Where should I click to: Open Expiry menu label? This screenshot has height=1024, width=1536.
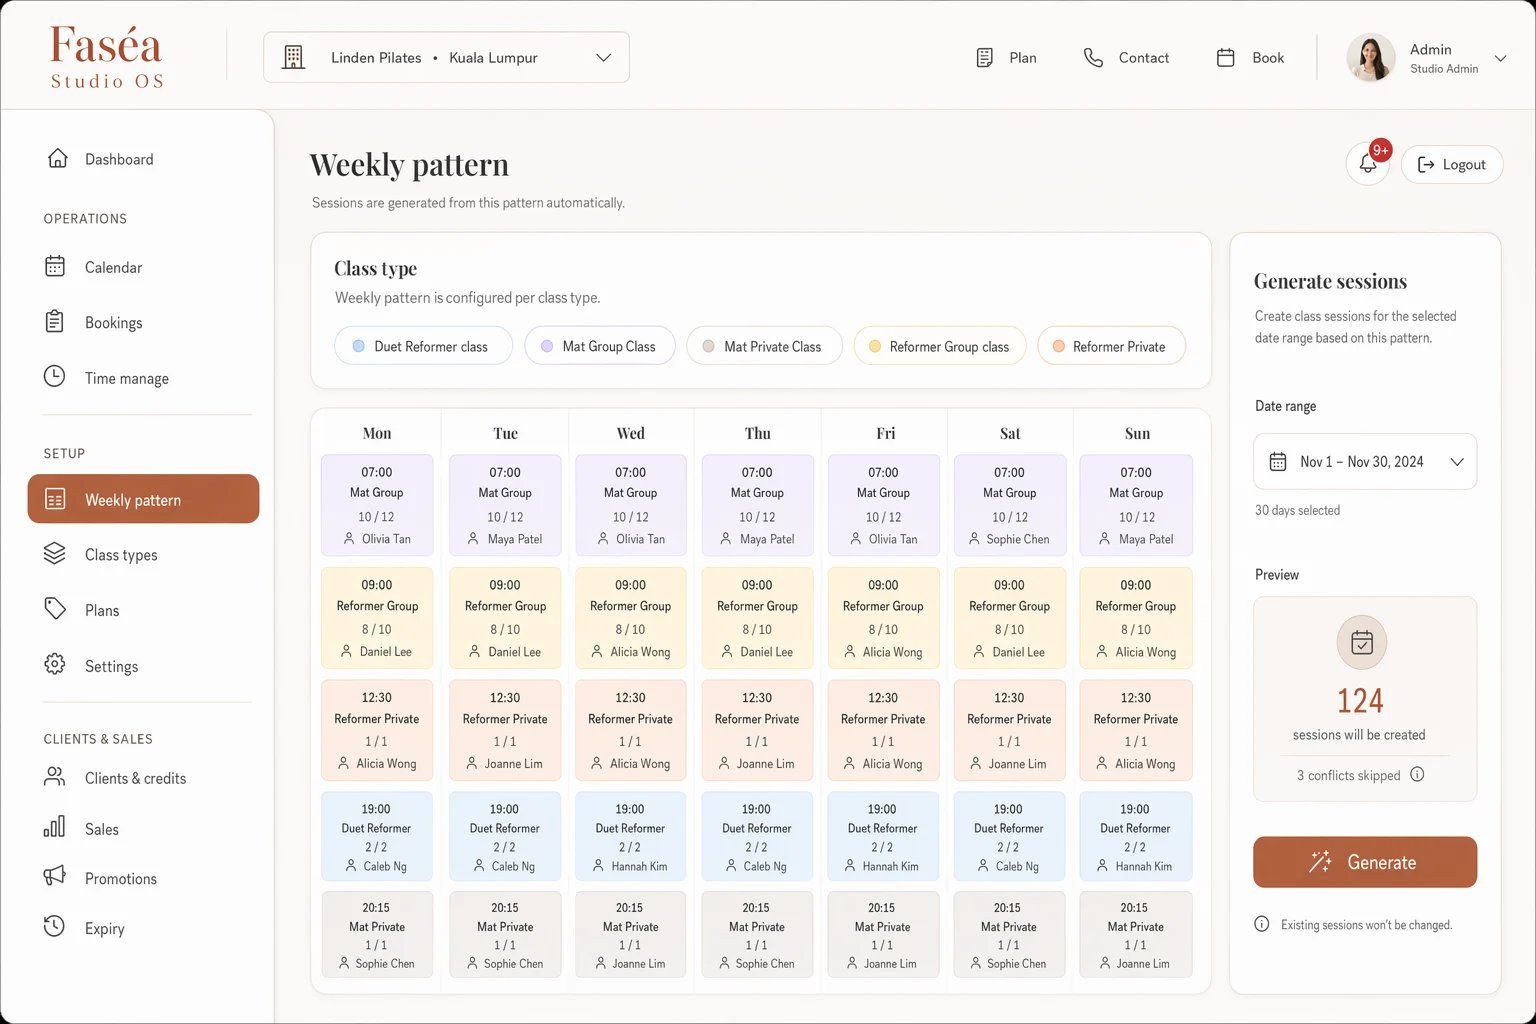[105, 929]
